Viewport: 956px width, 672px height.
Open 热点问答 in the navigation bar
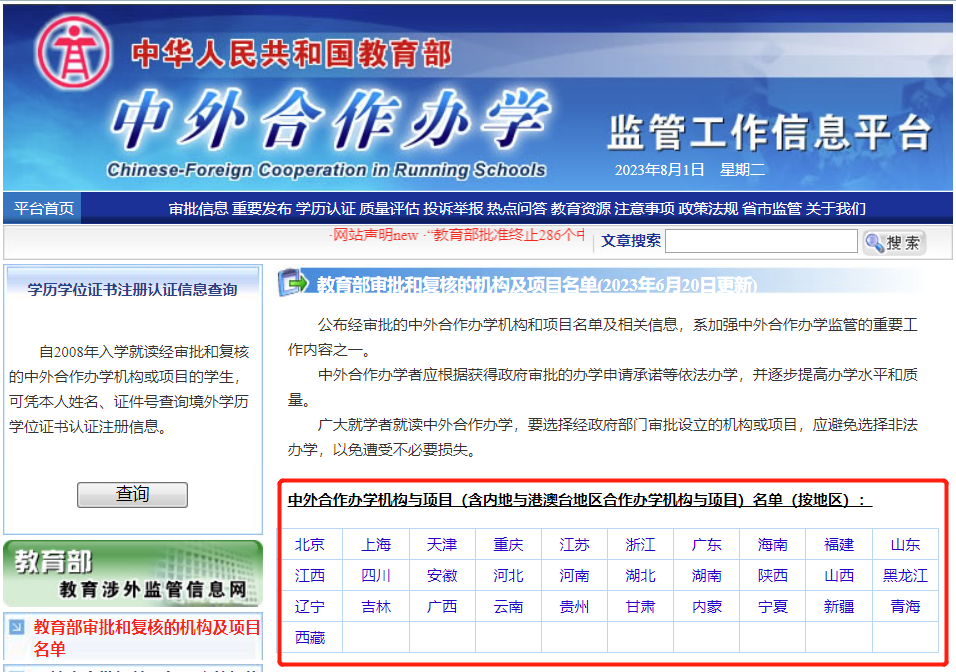517,209
